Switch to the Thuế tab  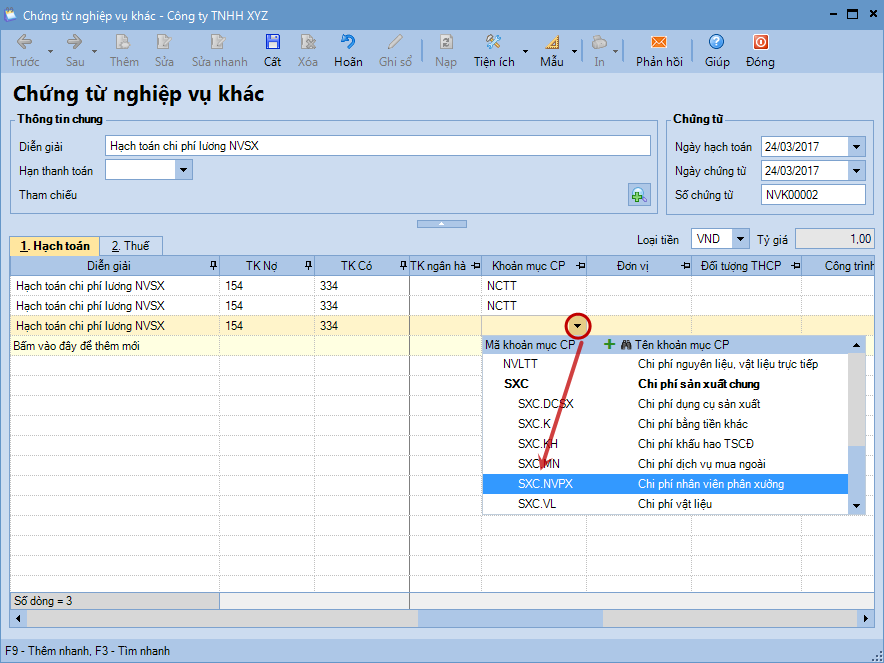pyautogui.click(x=130, y=246)
